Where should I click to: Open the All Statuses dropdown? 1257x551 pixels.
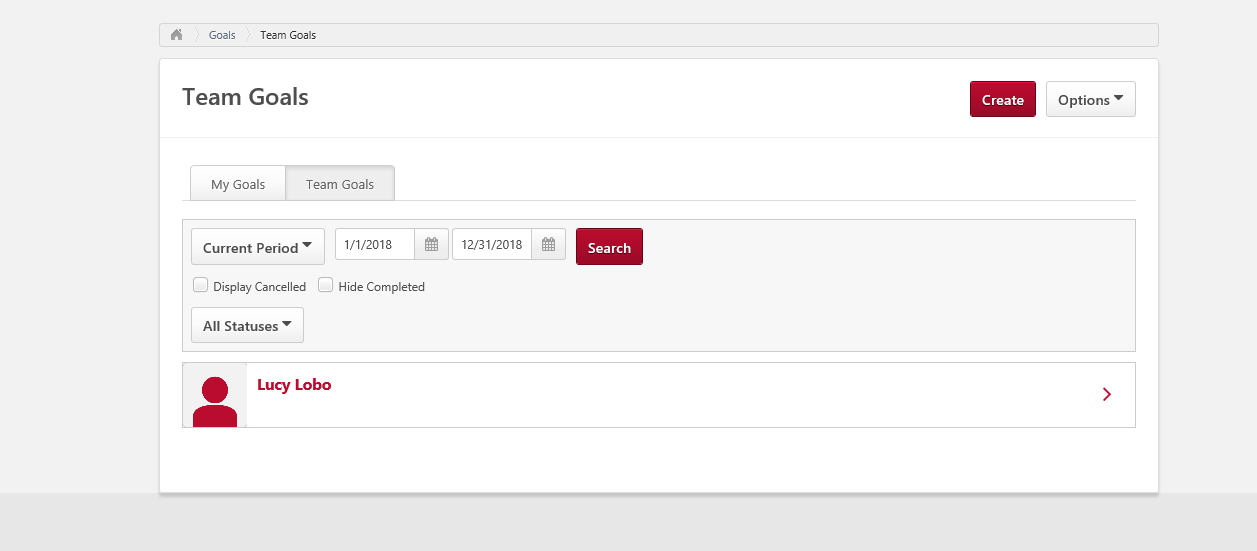[247, 326]
